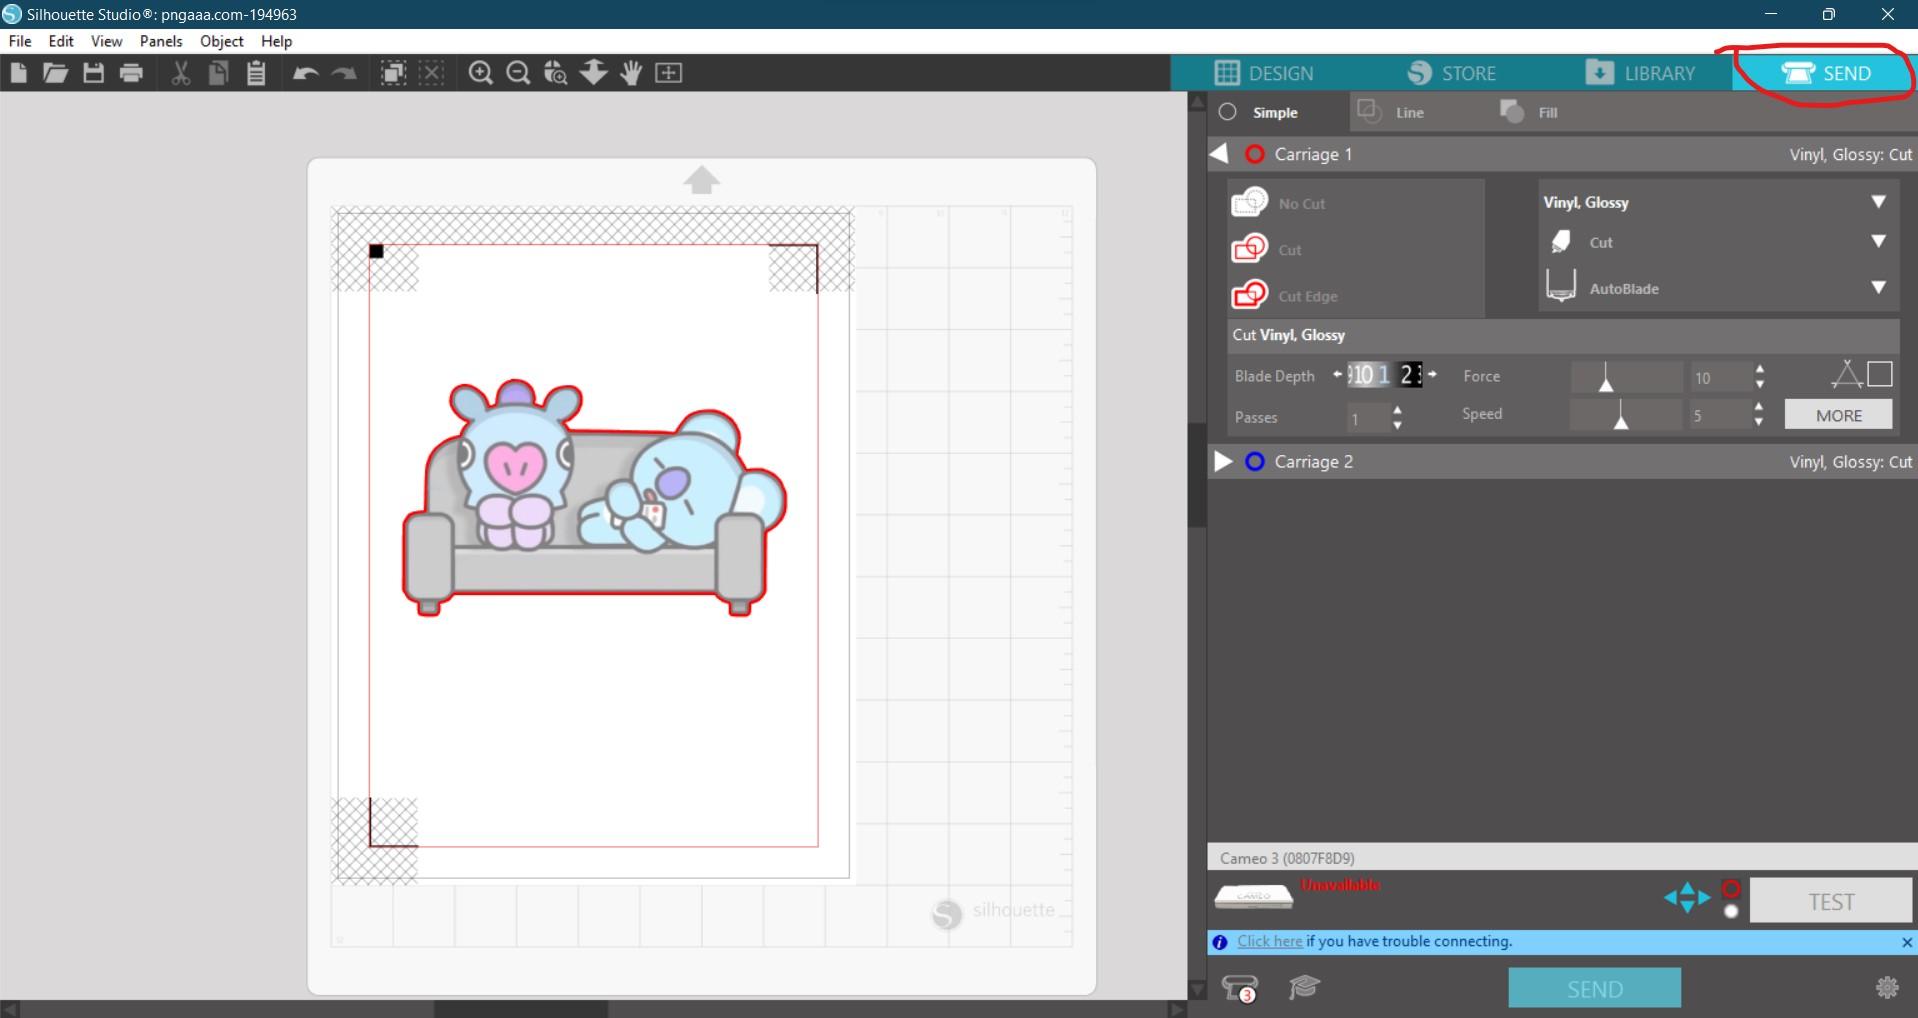Select red tool carriage indicator near Test
Screen dimensions: 1918x1018
tap(1731, 888)
